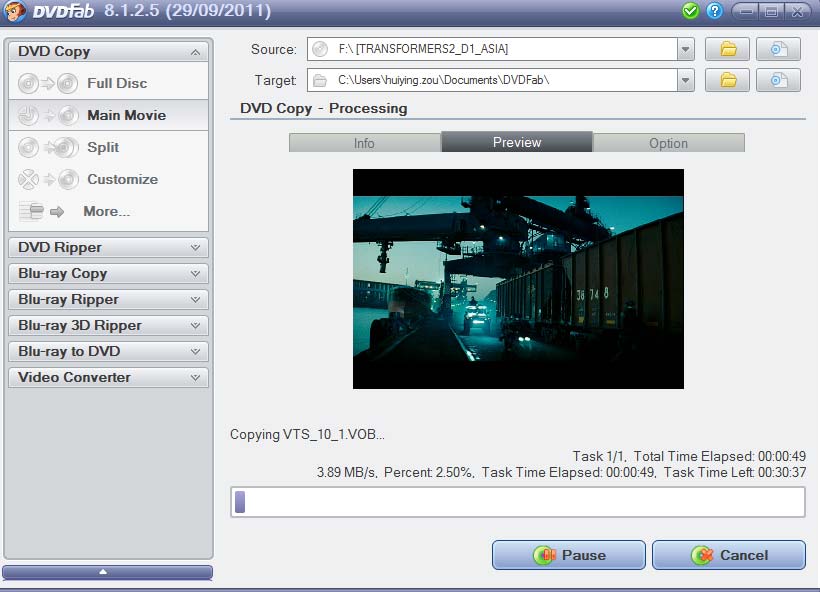820x592 pixels.
Task: Pause the copy process
Action: click(568, 555)
